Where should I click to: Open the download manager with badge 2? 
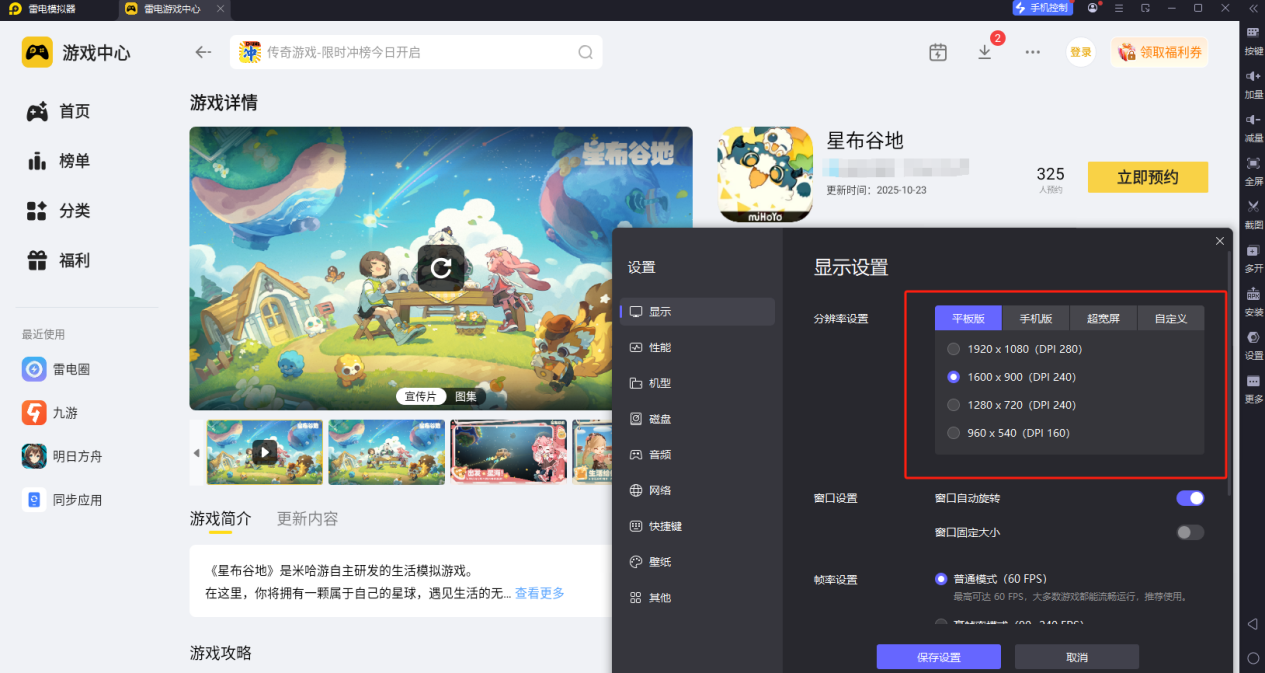(x=985, y=51)
